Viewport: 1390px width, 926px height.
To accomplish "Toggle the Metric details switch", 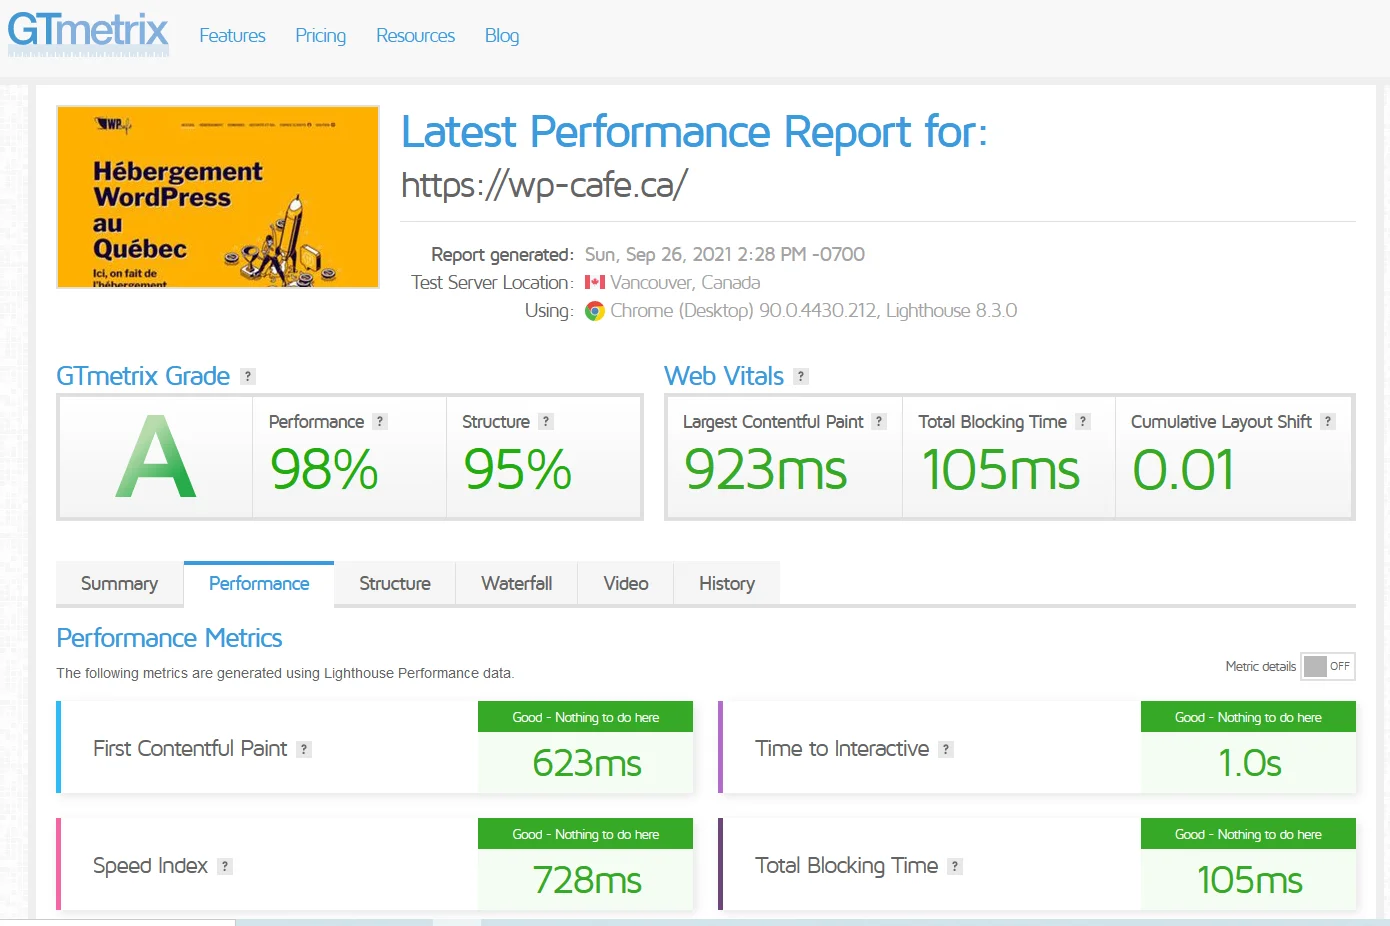I will (x=1328, y=666).
